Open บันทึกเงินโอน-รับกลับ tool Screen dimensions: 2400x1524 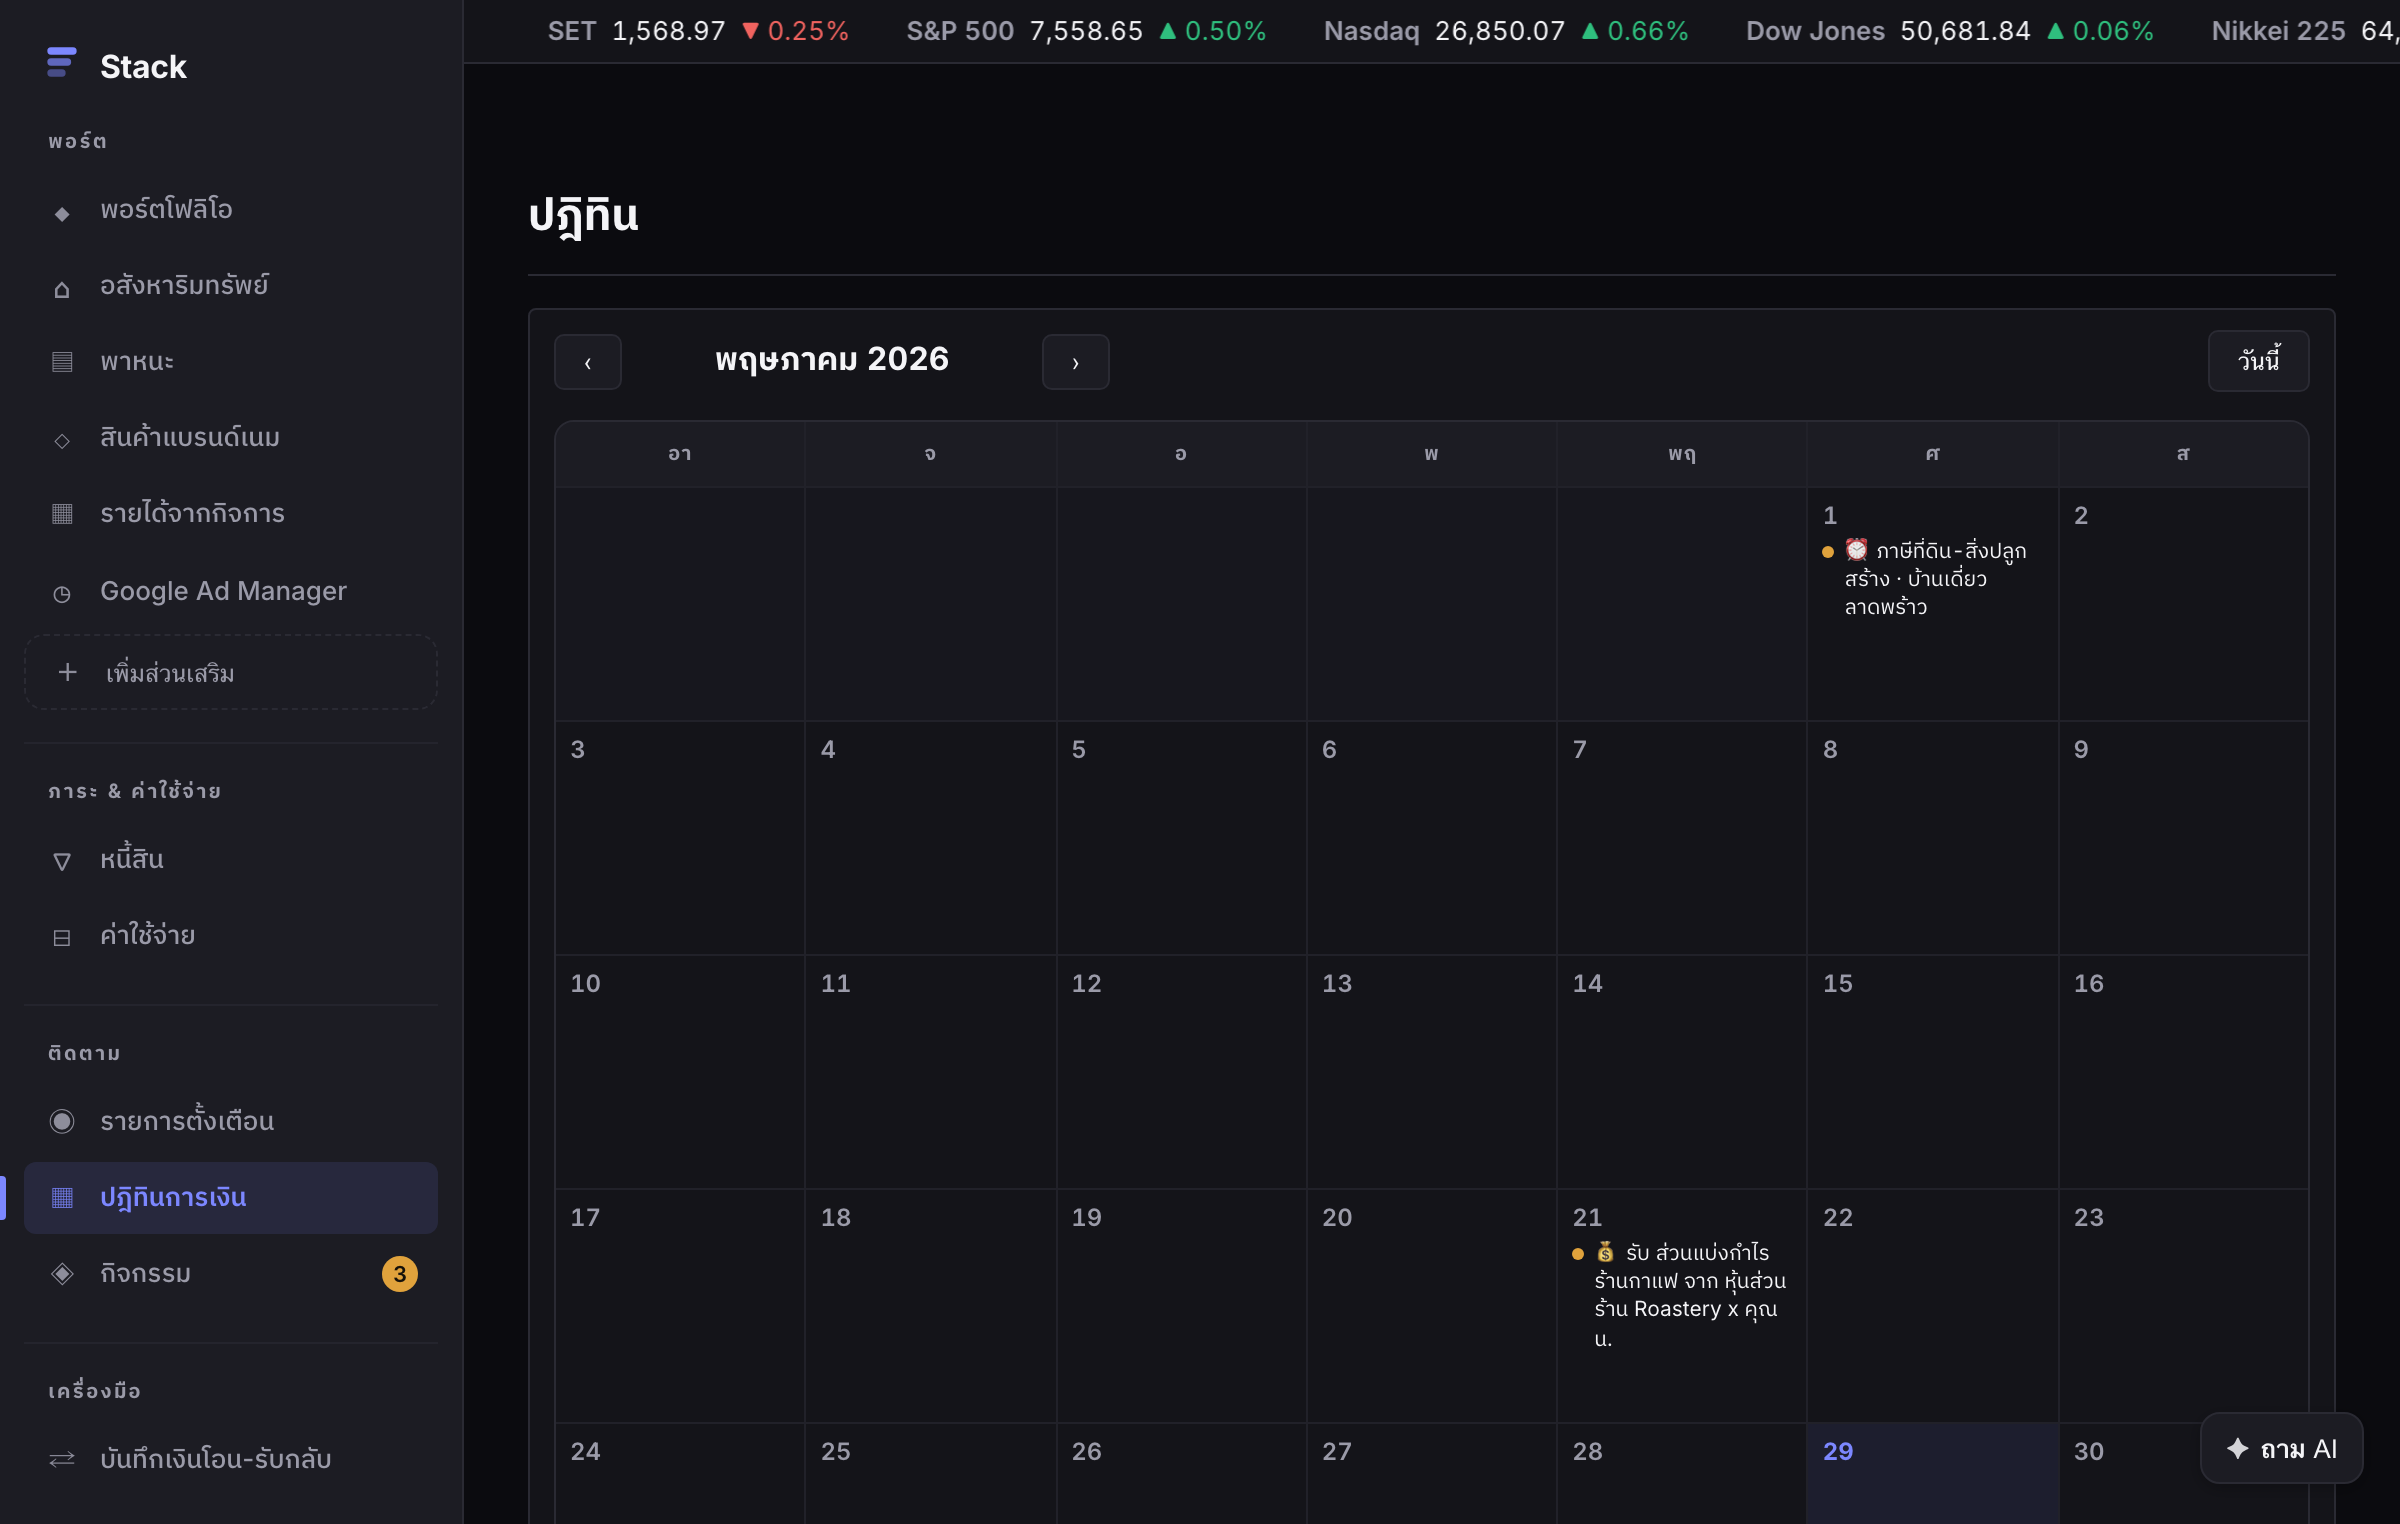[231, 1459]
